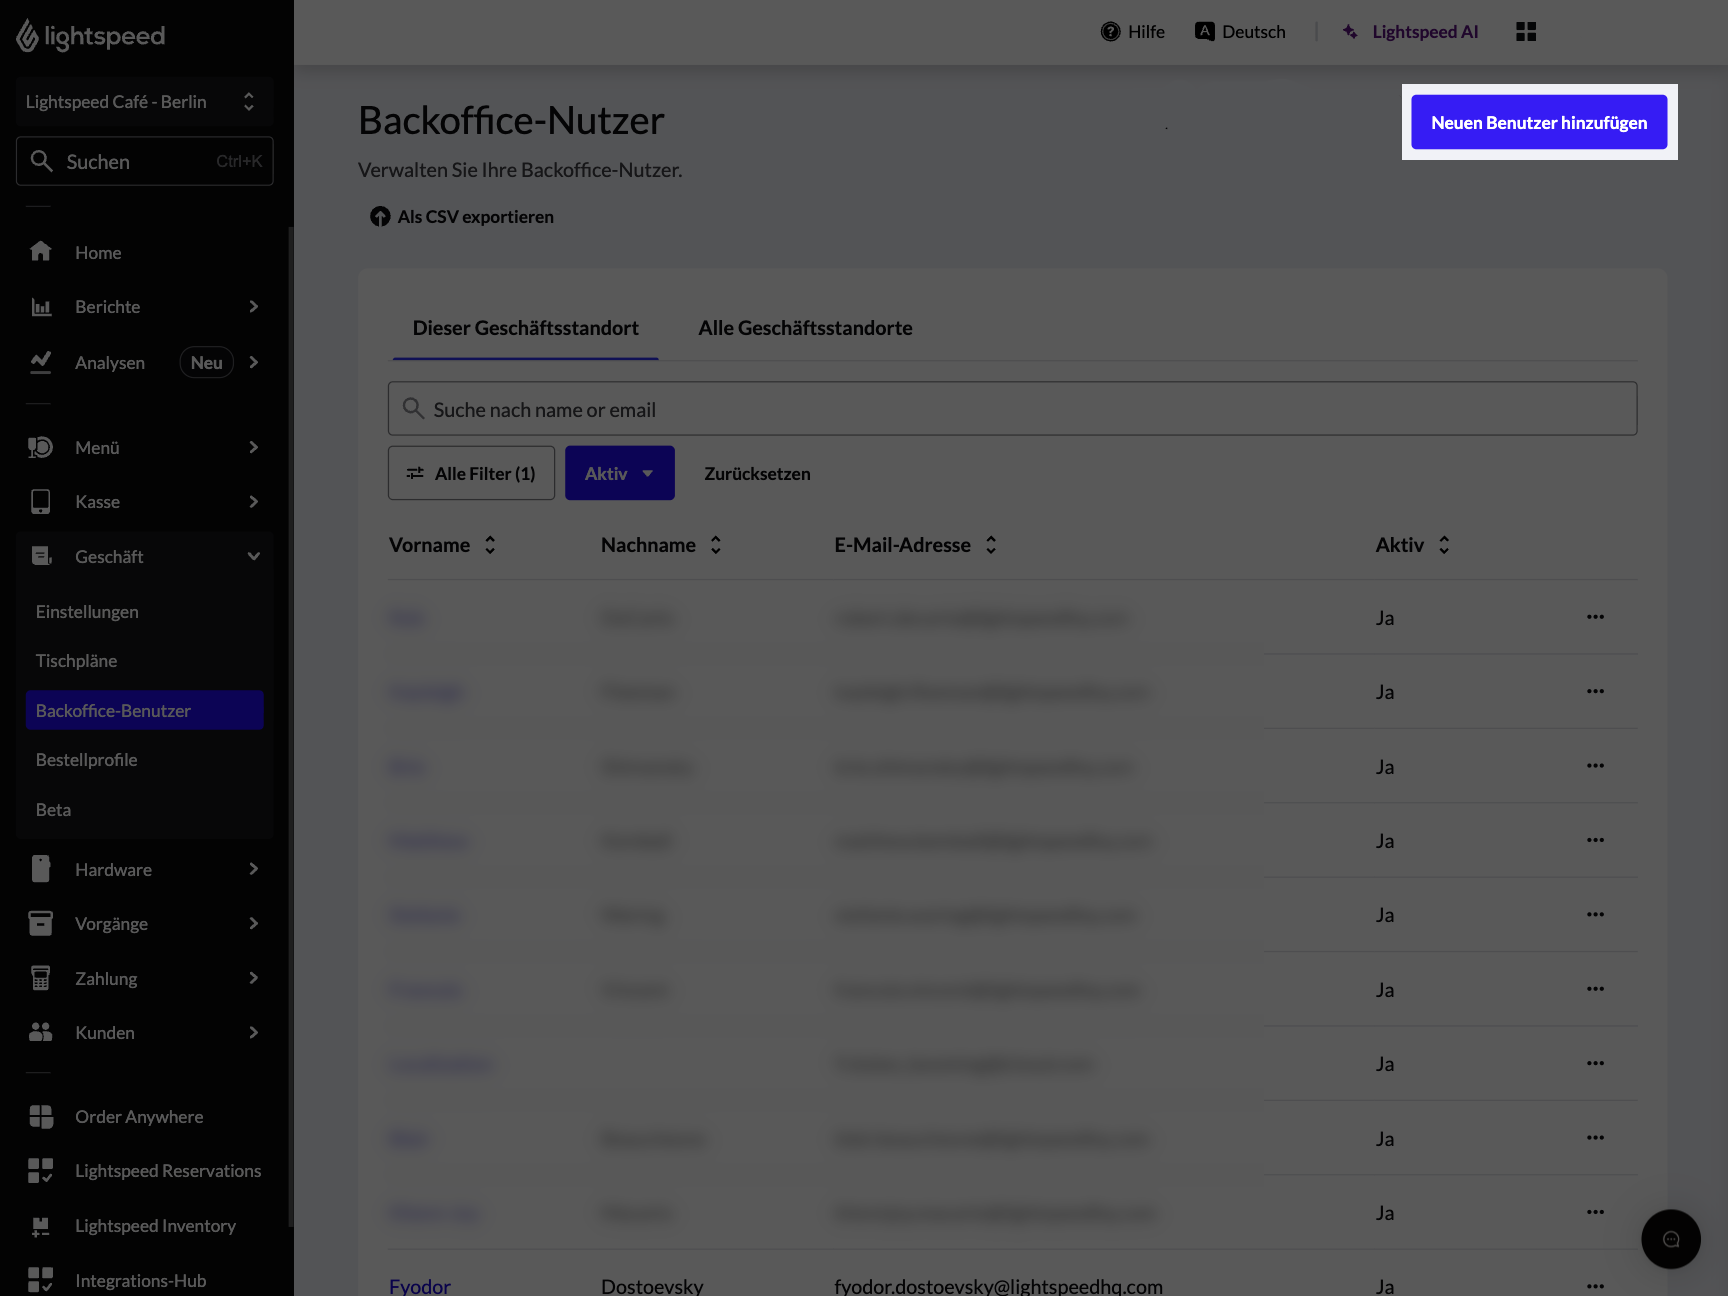
Task: Click the Home house icon
Action: pos(40,251)
